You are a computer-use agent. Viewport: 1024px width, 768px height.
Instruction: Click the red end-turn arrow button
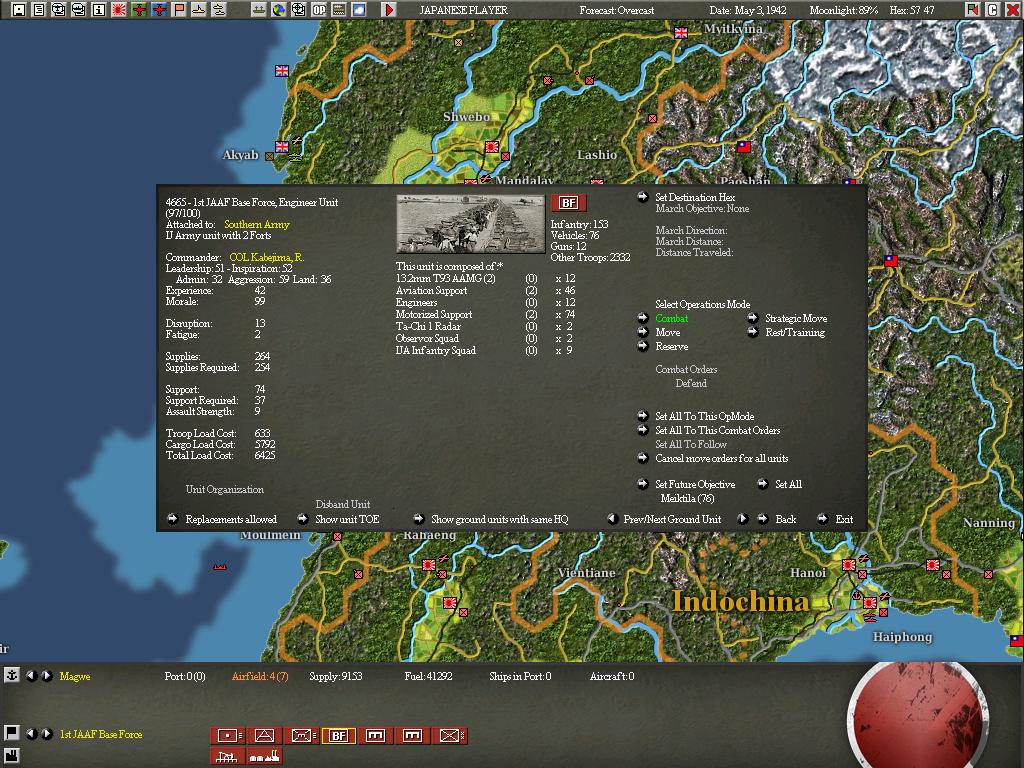pyautogui.click(x=389, y=9)
